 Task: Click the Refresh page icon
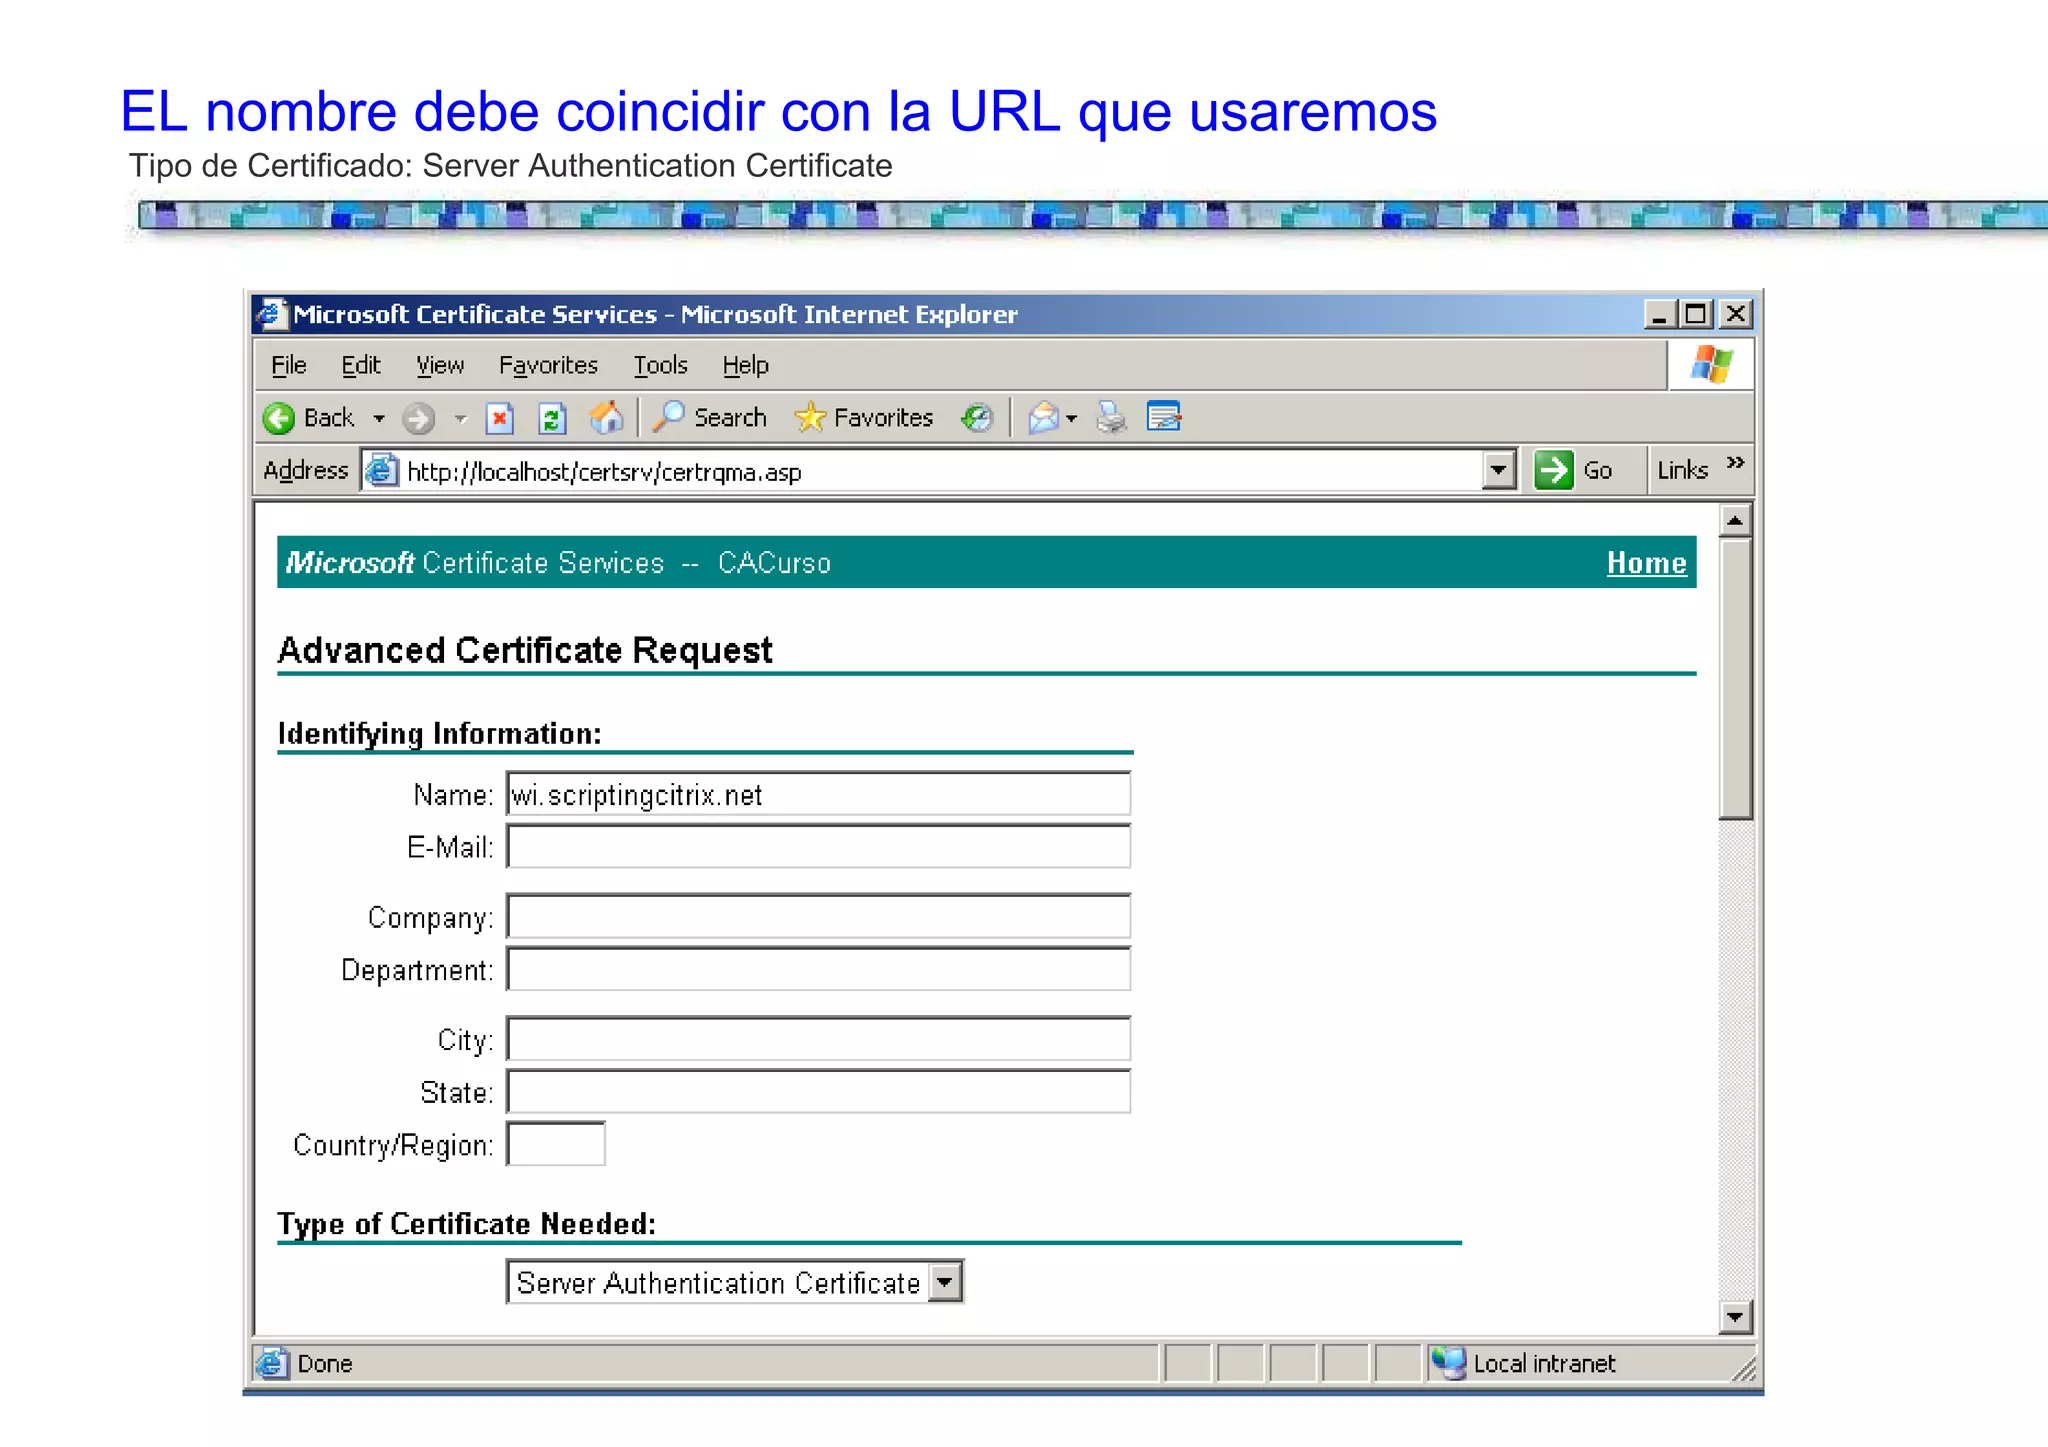pos(552,418)
